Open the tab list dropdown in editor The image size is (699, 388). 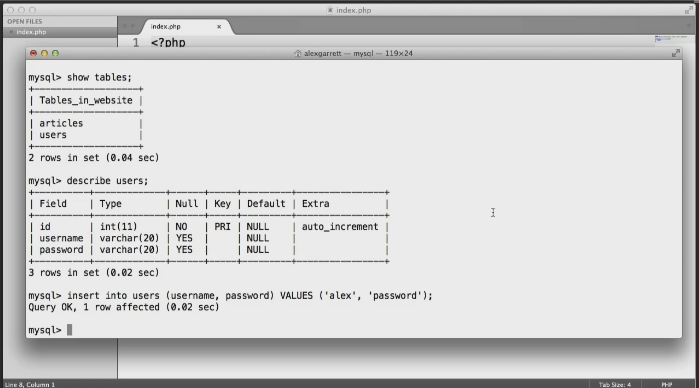coord(689,26)
